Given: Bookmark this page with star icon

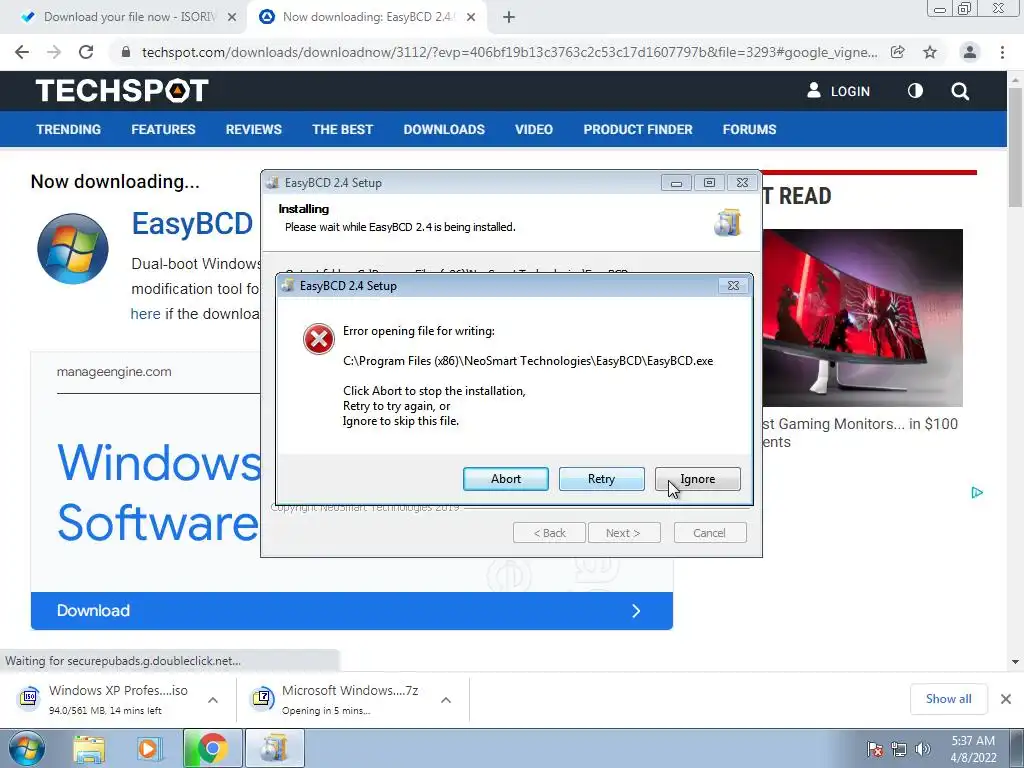Looking at the screenshot, I should [x=930, y=52].
